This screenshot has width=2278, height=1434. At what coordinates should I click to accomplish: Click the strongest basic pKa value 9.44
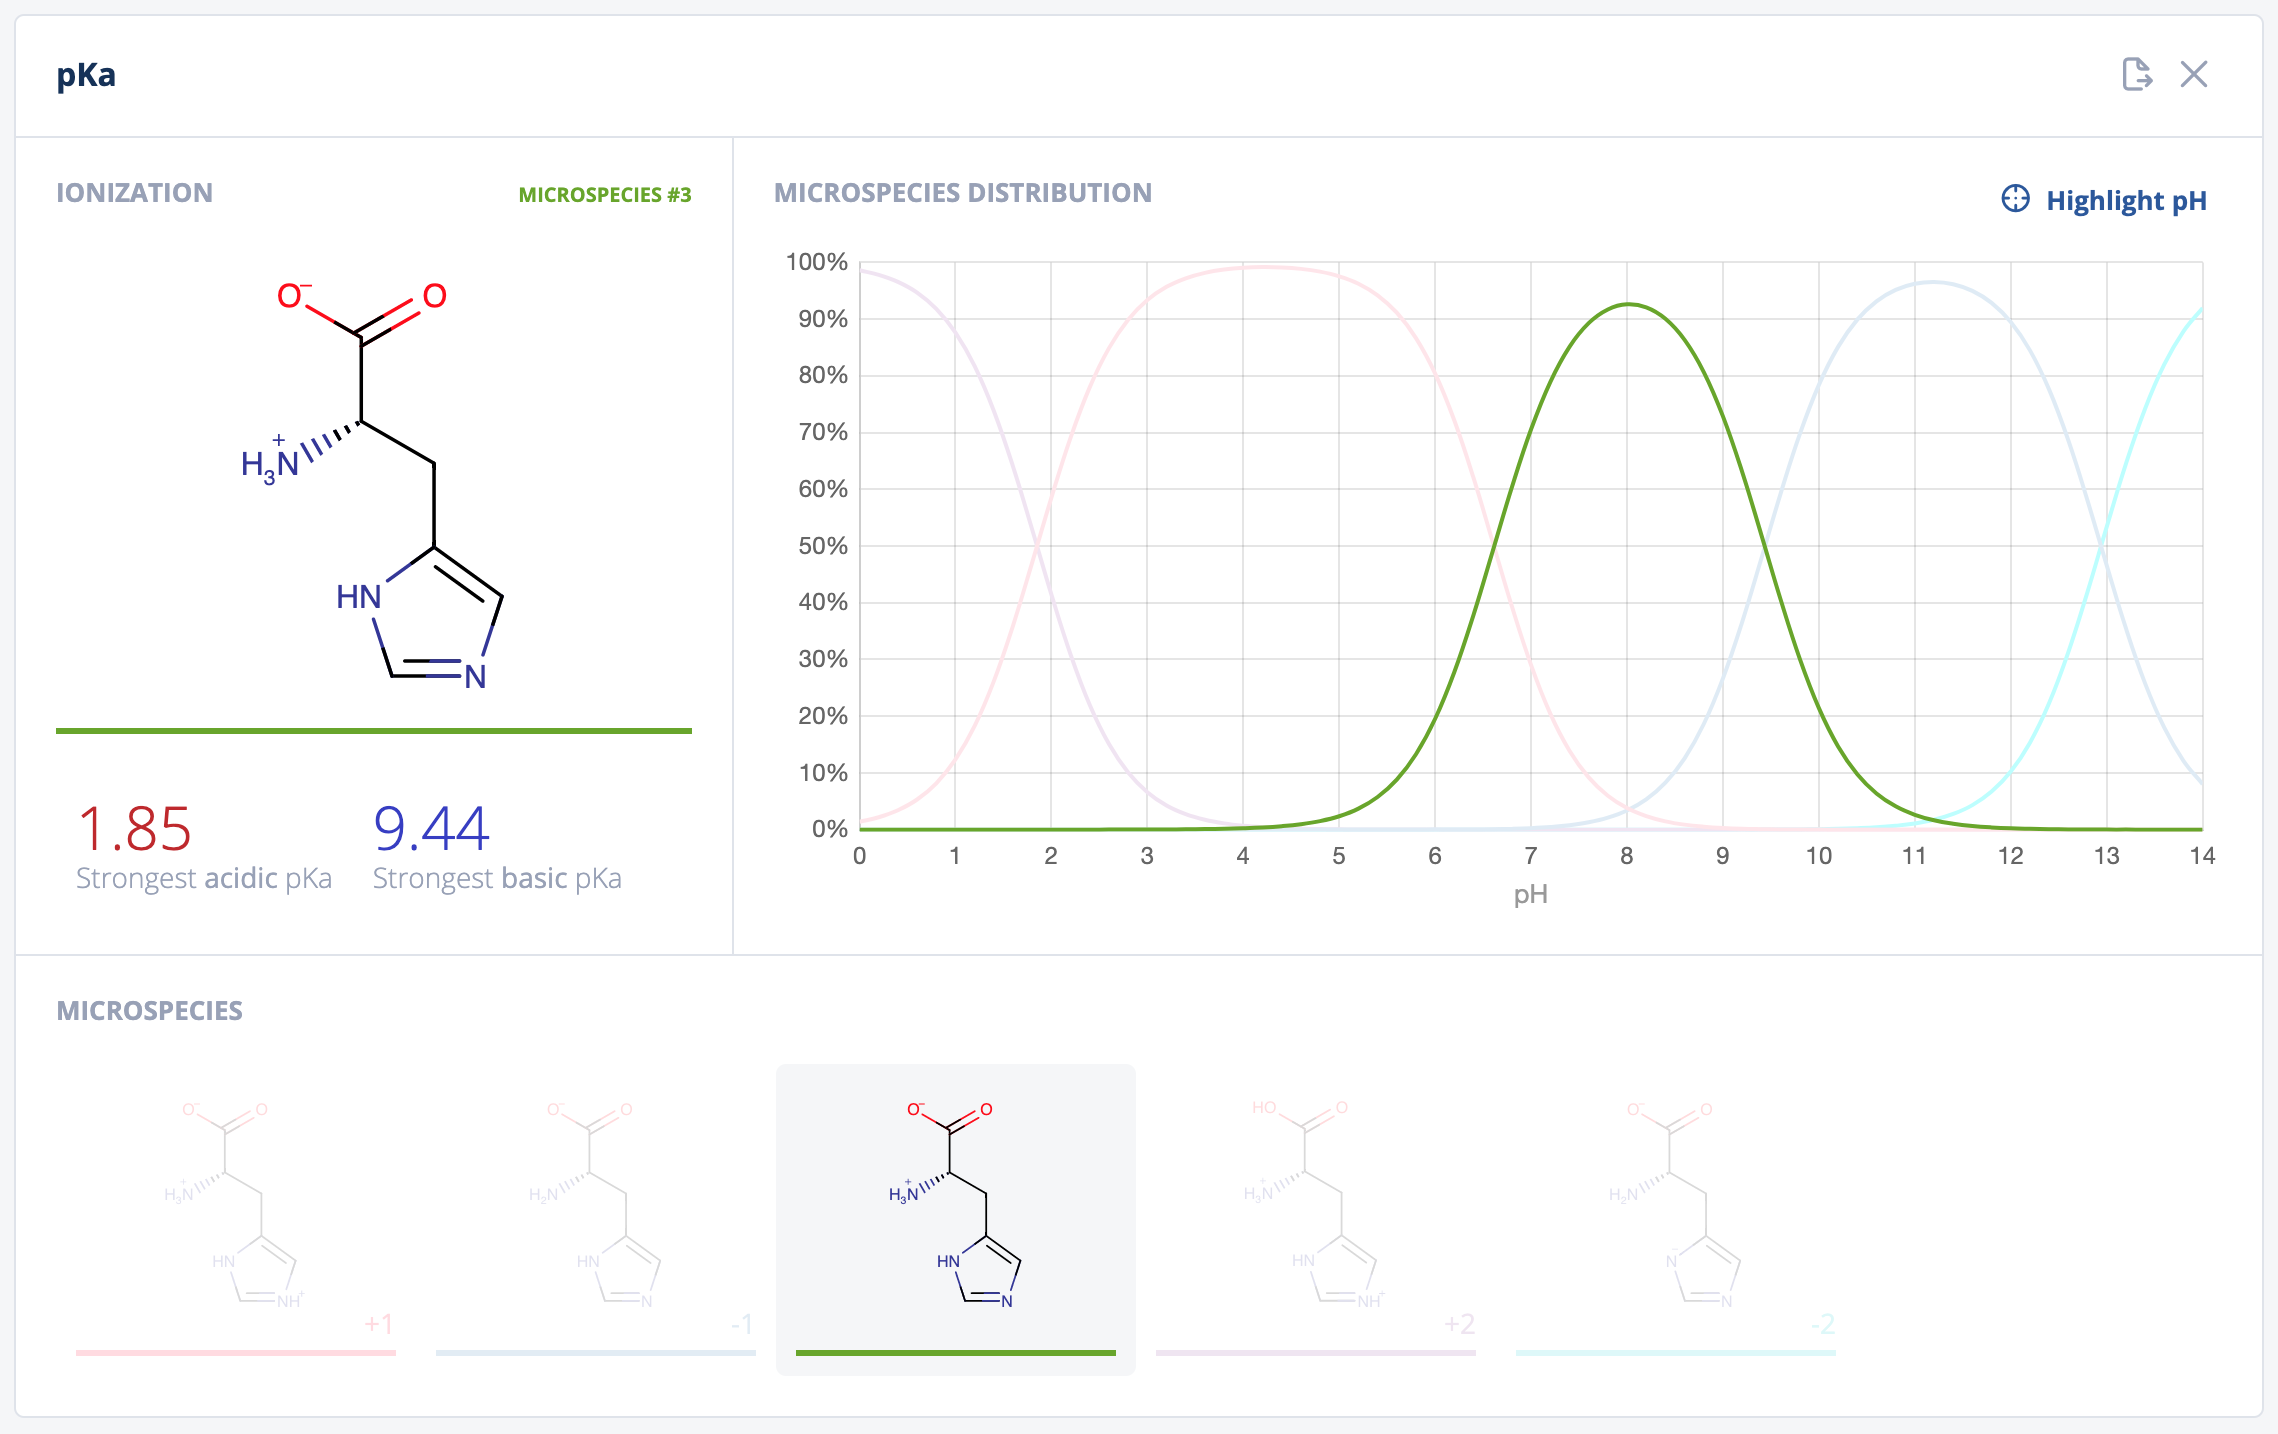point(431,829)
